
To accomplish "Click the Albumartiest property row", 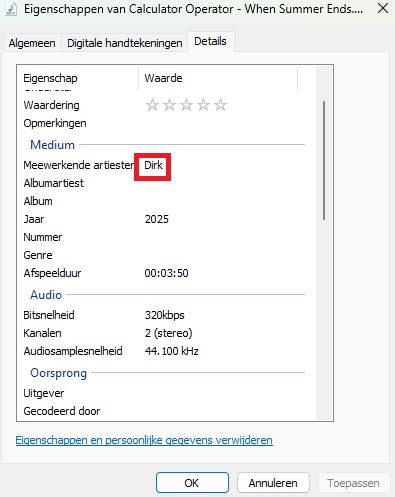I will coord(164,183).
